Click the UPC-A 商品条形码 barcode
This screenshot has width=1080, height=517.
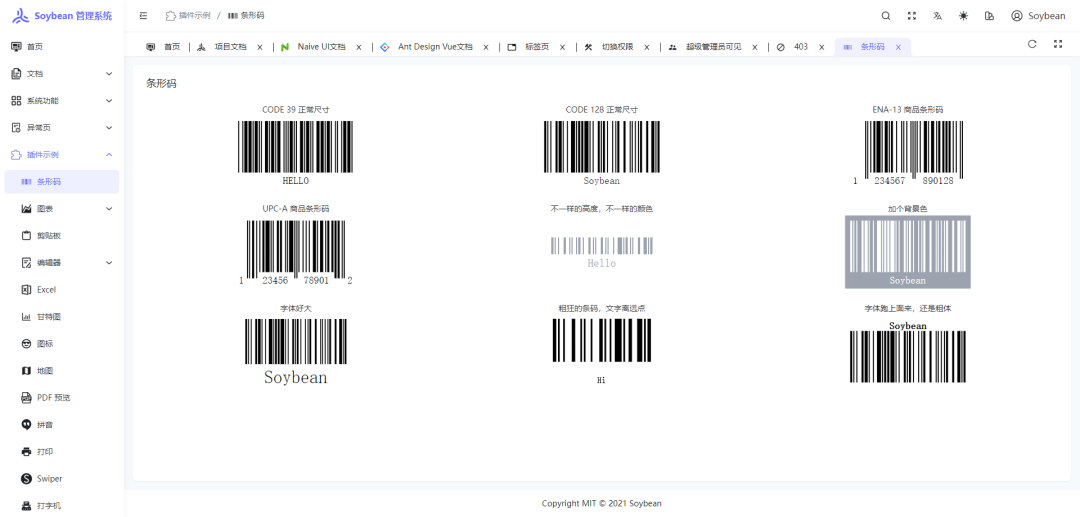pos(295,252)
